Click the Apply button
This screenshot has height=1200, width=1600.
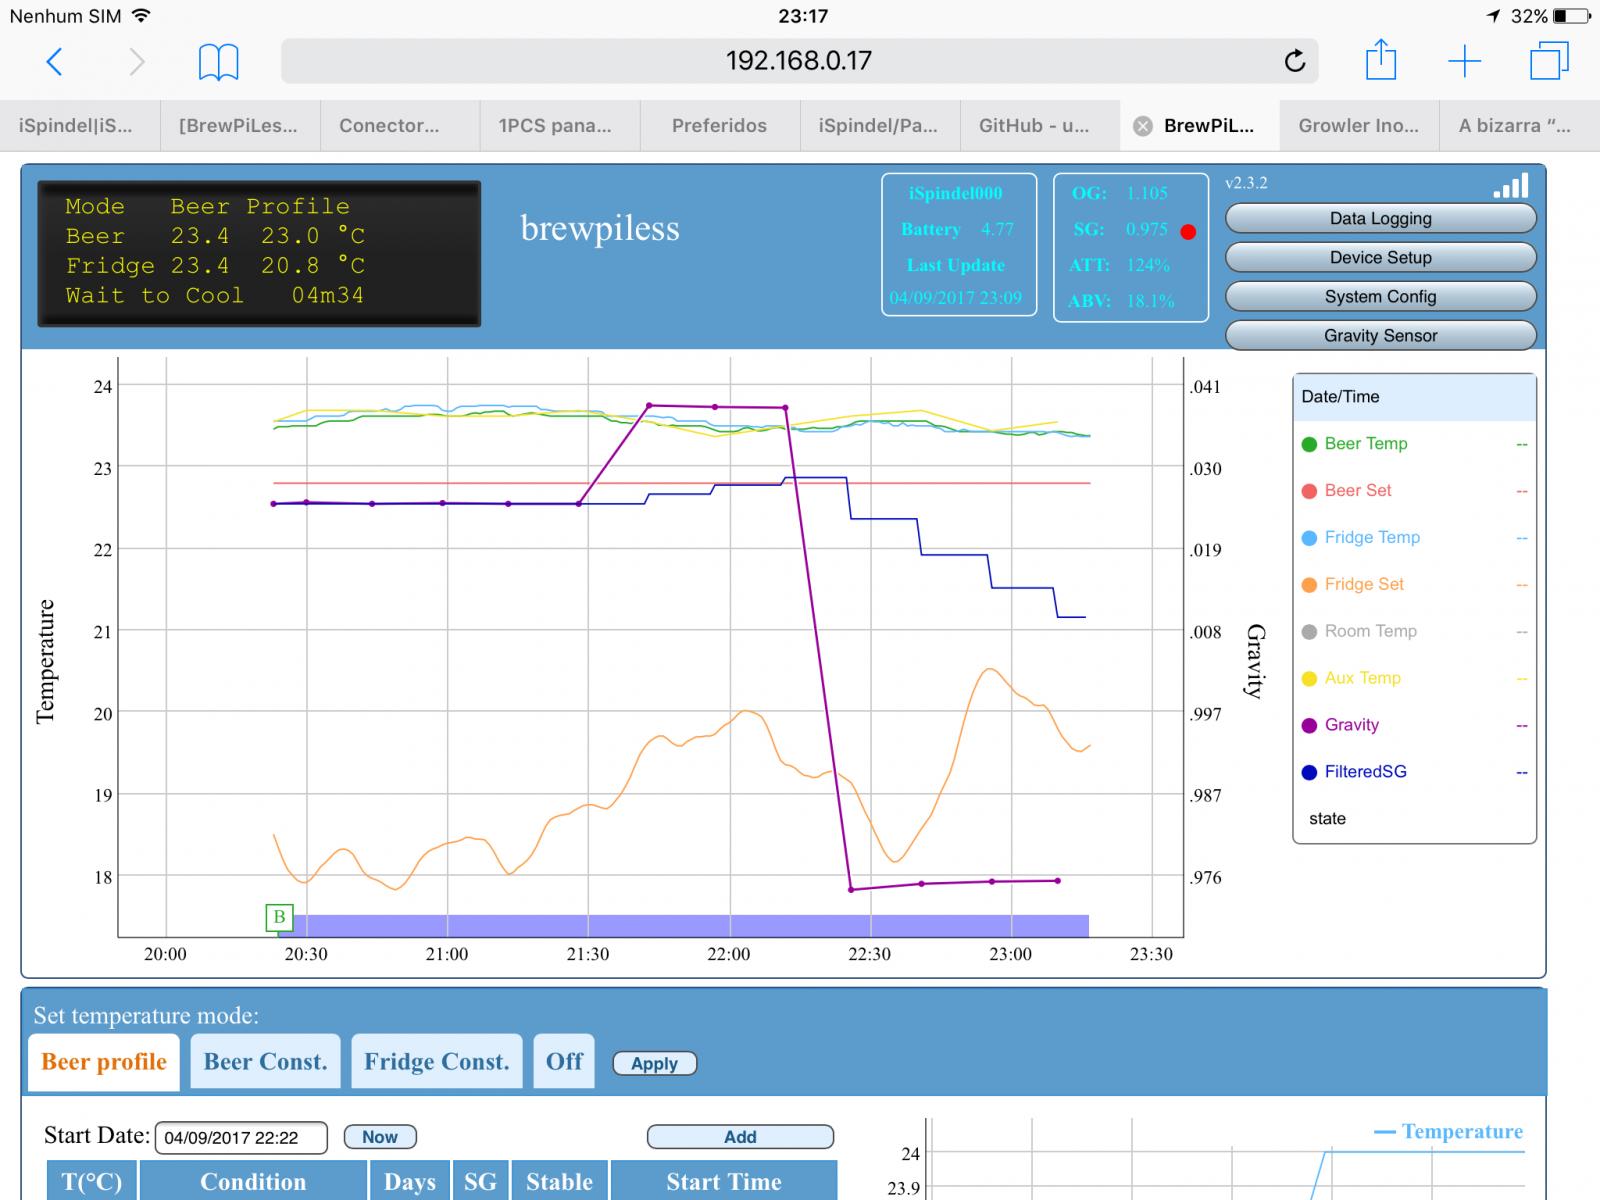654,1064
